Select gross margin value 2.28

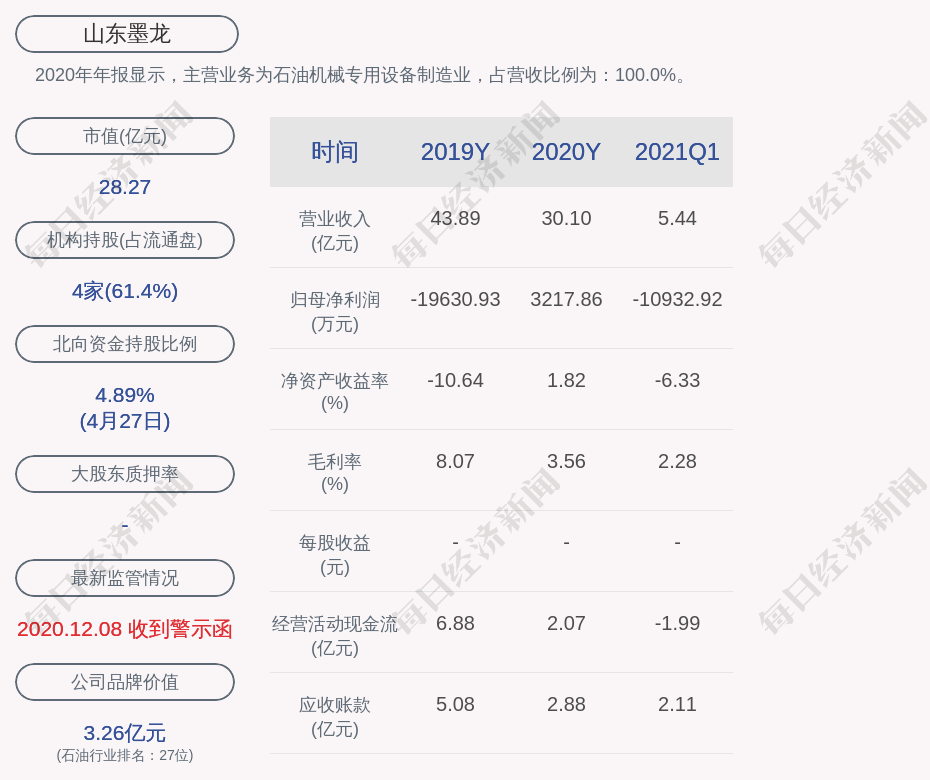(677, 461)
